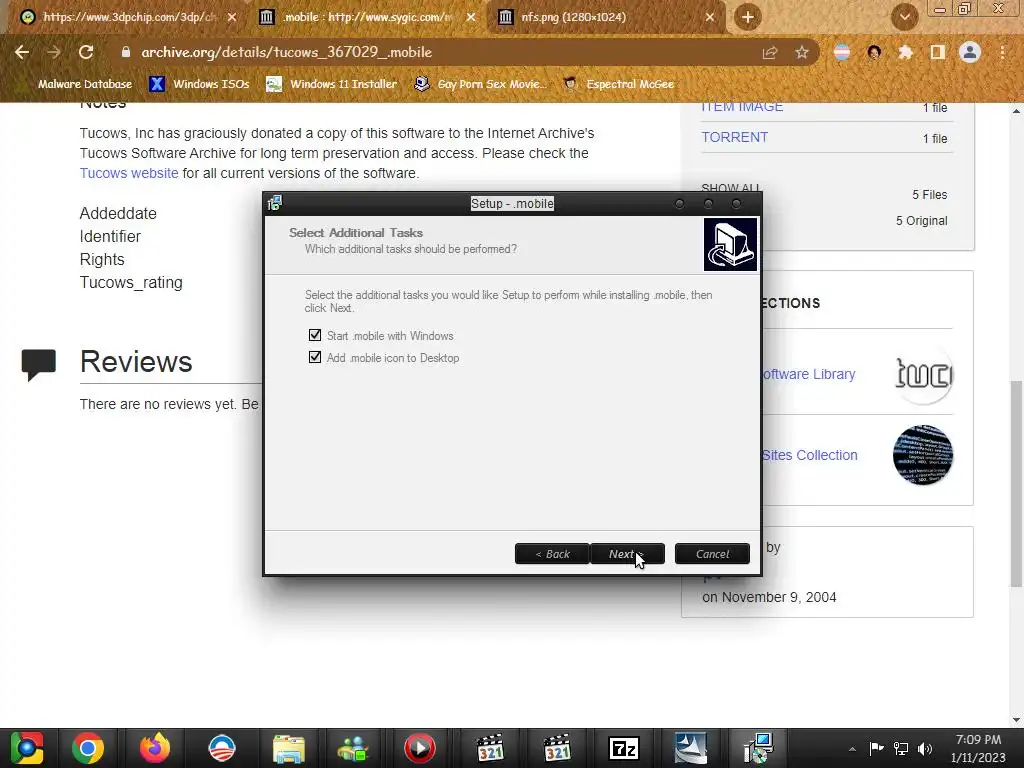Viewport: 1024px width, 768px height.
Task: Click Next in the Setup wizard
Action: (627, 554)
